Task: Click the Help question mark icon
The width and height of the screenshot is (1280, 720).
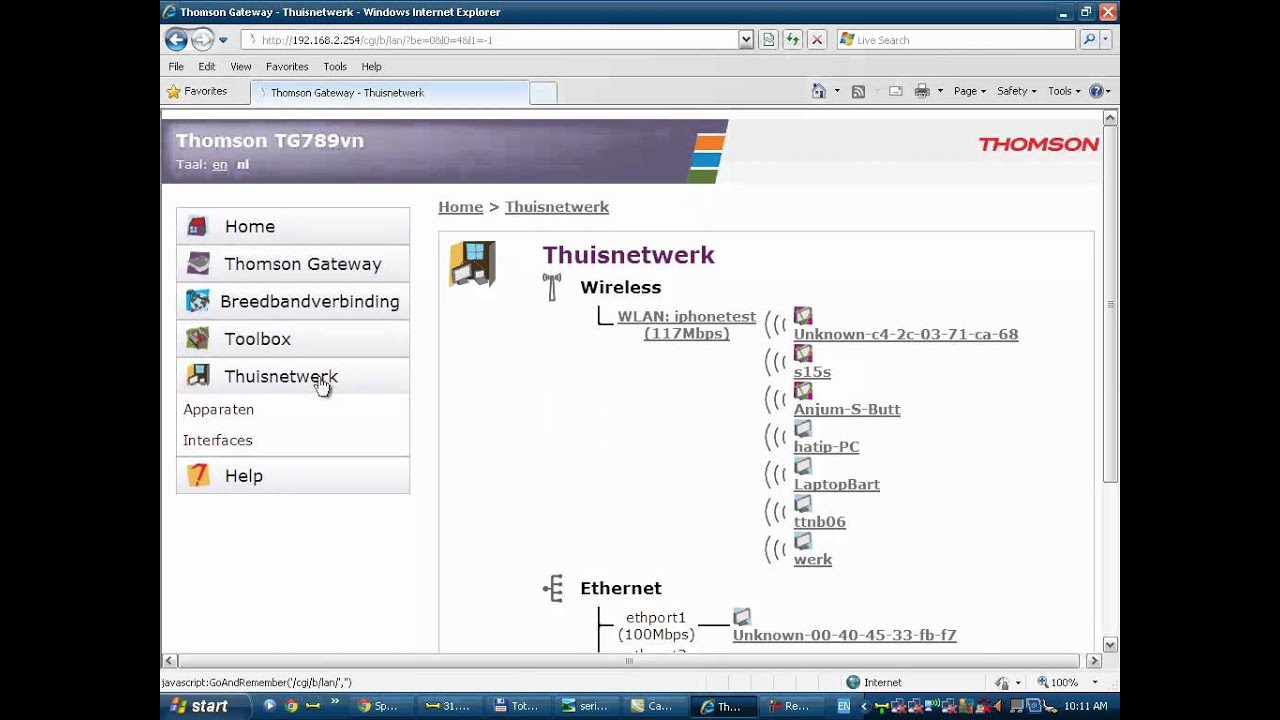Action: tap(198, 476)
